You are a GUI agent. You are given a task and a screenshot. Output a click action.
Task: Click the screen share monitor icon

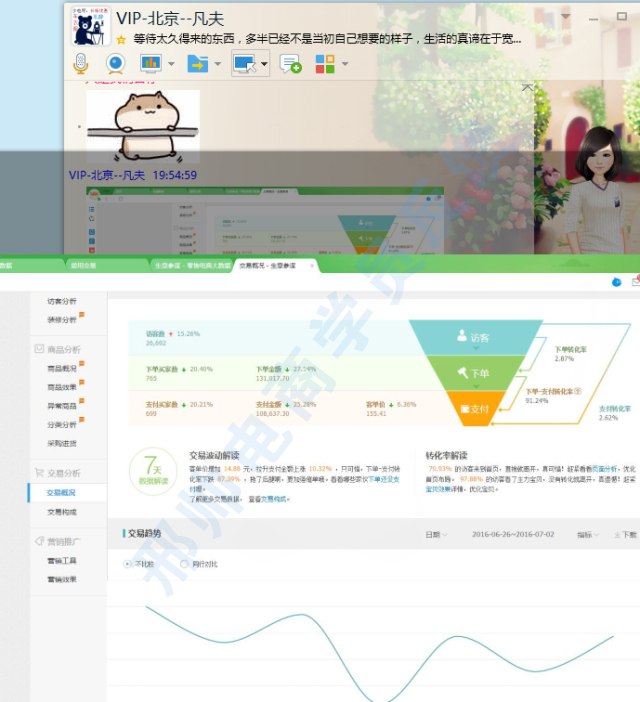tap(244, 63)
